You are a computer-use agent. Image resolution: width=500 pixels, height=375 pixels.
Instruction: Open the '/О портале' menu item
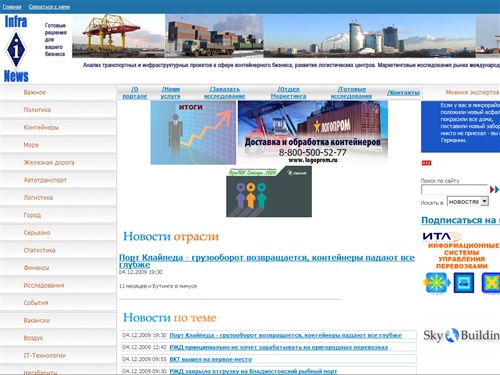pyautogui.click(x=135, y=93)
